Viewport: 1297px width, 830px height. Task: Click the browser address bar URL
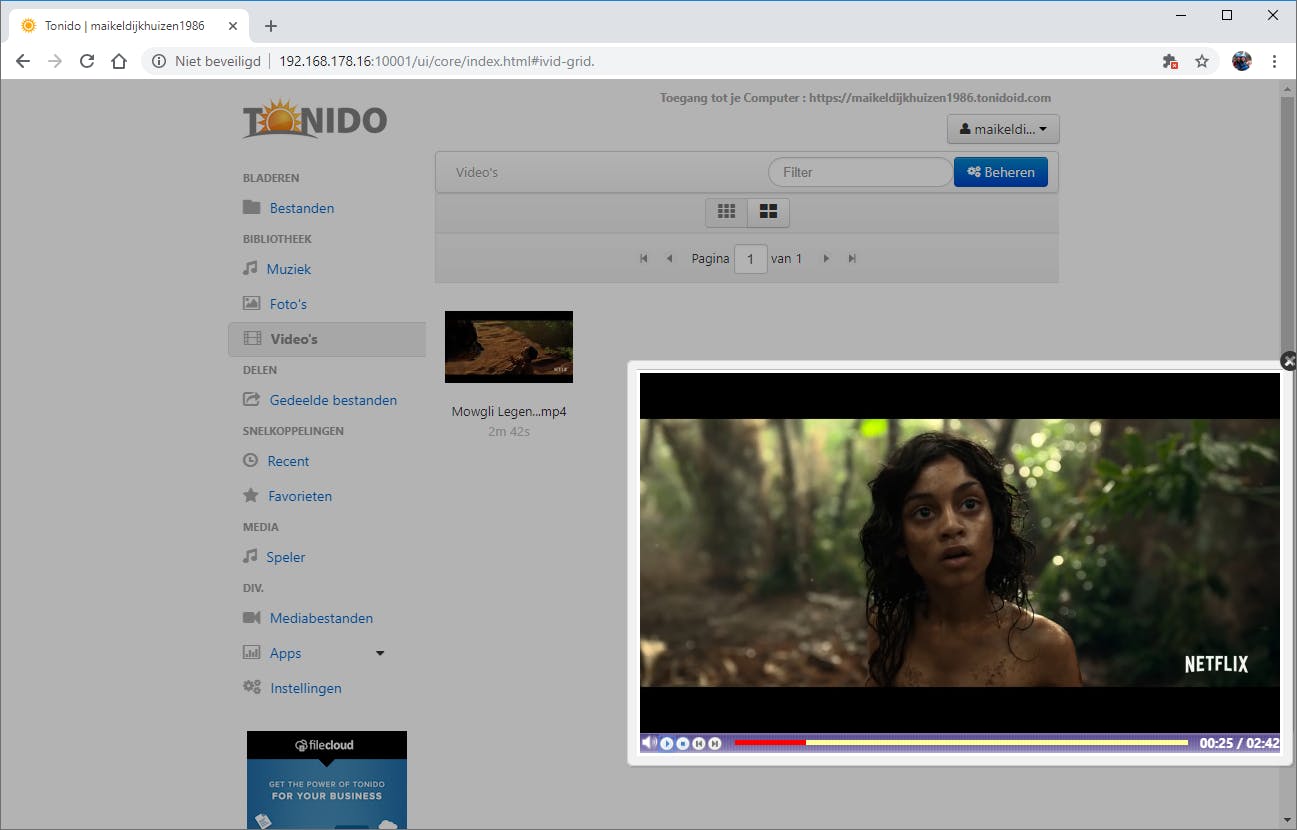[x=437, y=61]
